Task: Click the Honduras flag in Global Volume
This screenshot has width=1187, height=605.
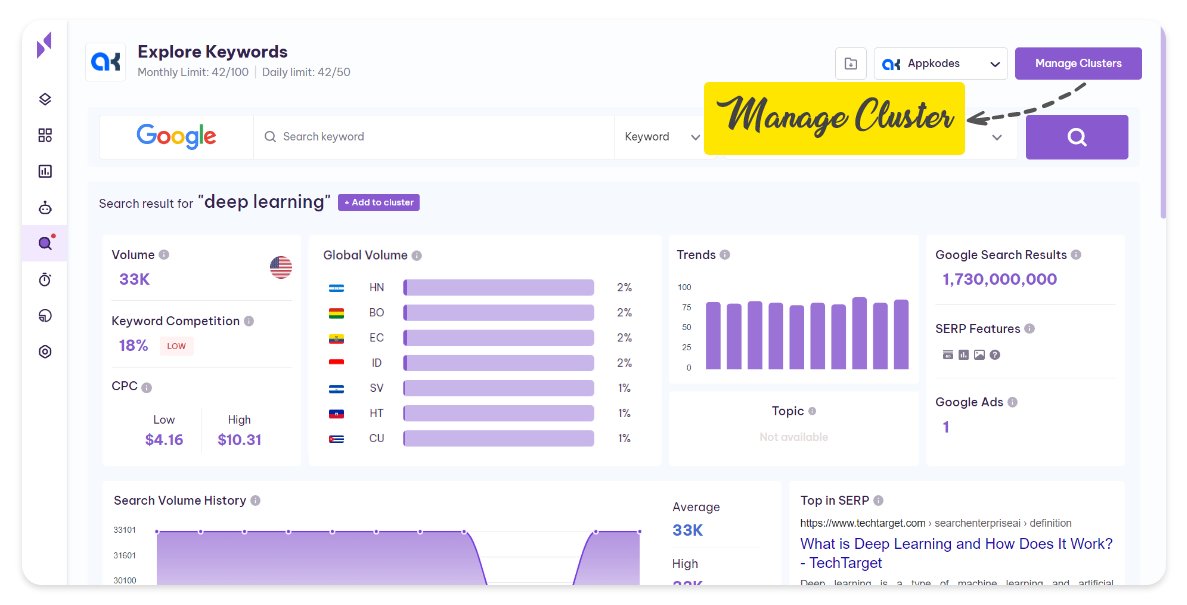Action: point(336,288)
